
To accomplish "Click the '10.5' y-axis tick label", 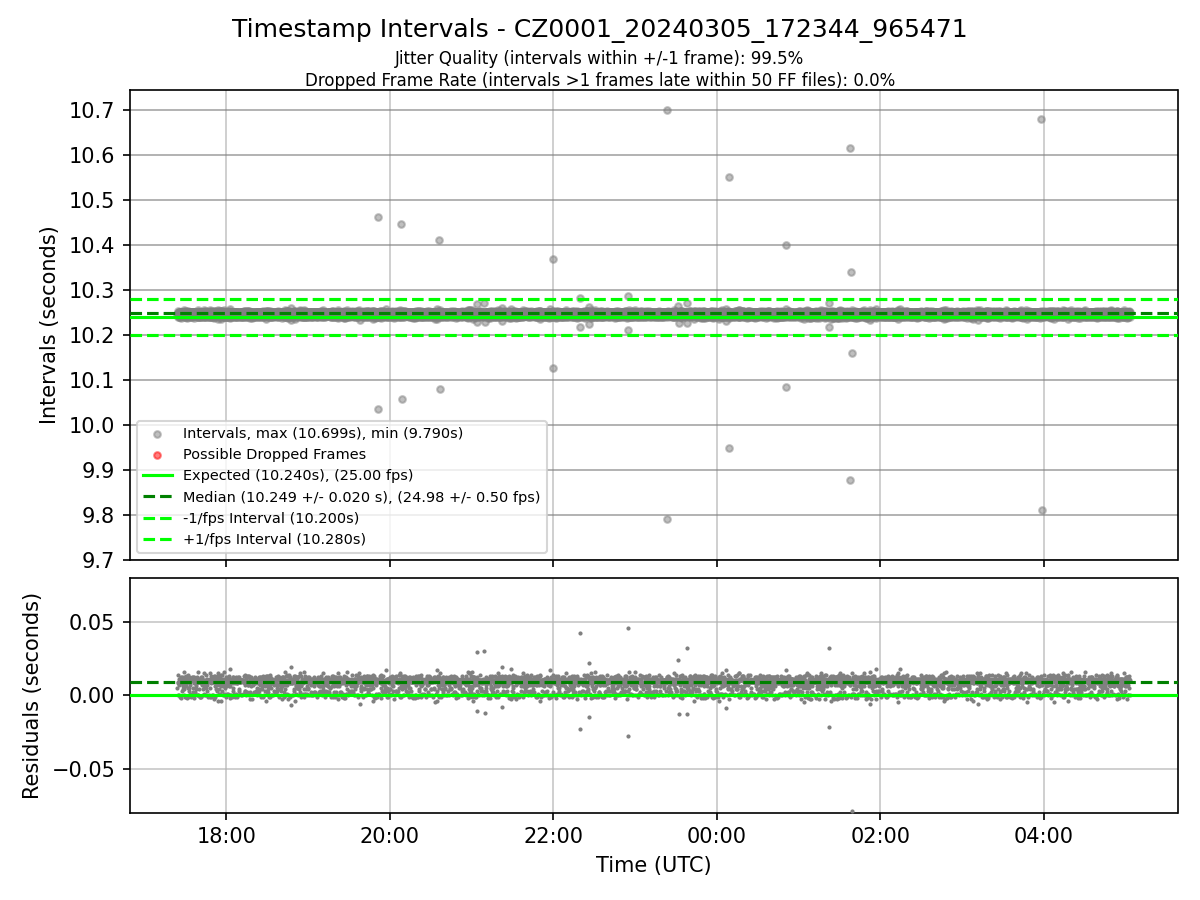I will point(94,200).
